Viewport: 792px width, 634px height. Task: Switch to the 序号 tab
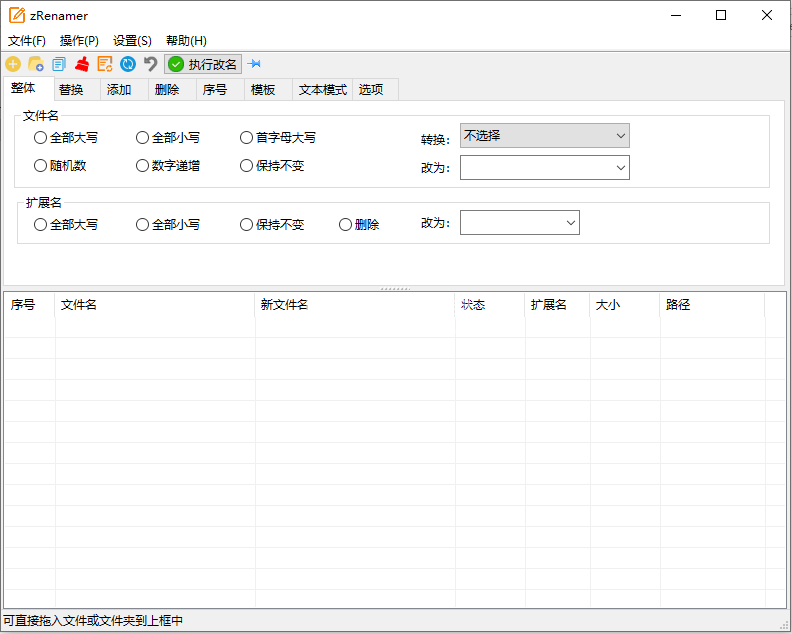[220, 89]
